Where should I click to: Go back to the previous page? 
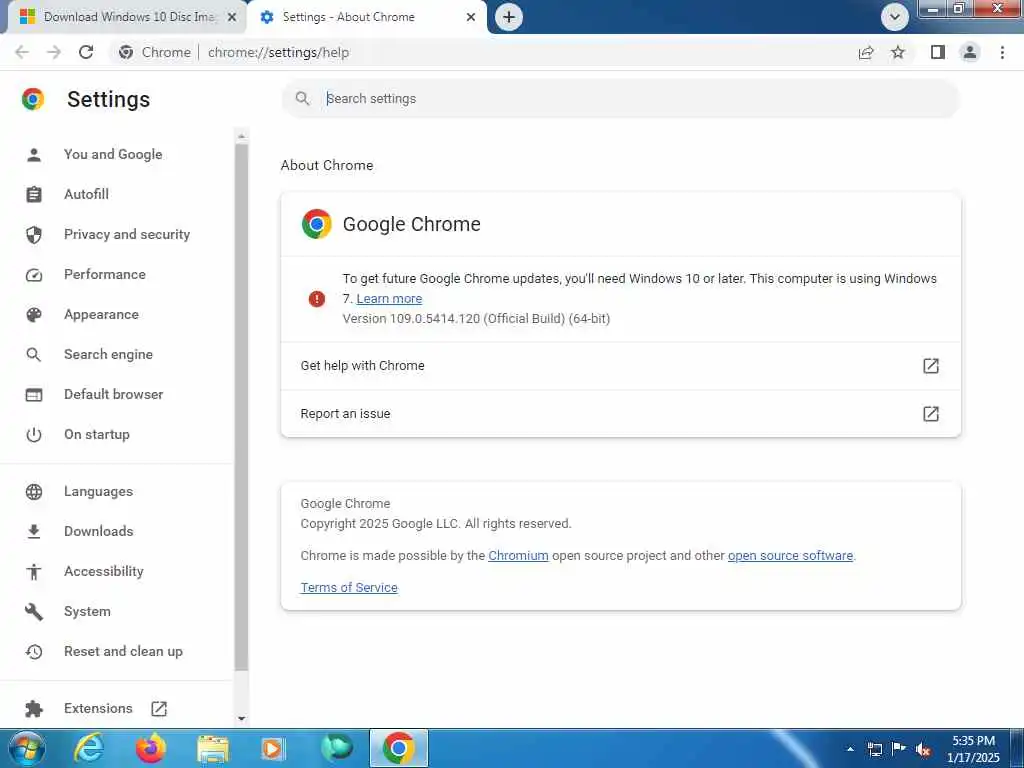[22, 52]
